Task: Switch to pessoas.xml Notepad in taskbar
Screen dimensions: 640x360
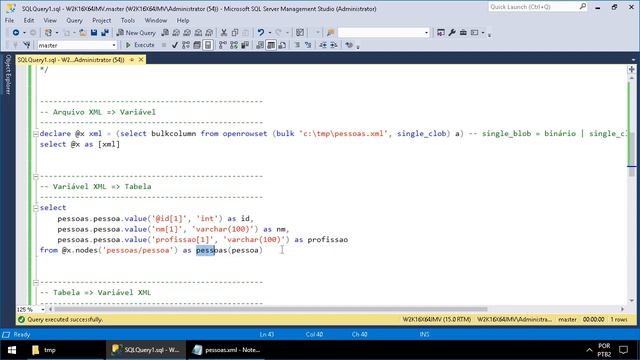Action: point(227,350)
